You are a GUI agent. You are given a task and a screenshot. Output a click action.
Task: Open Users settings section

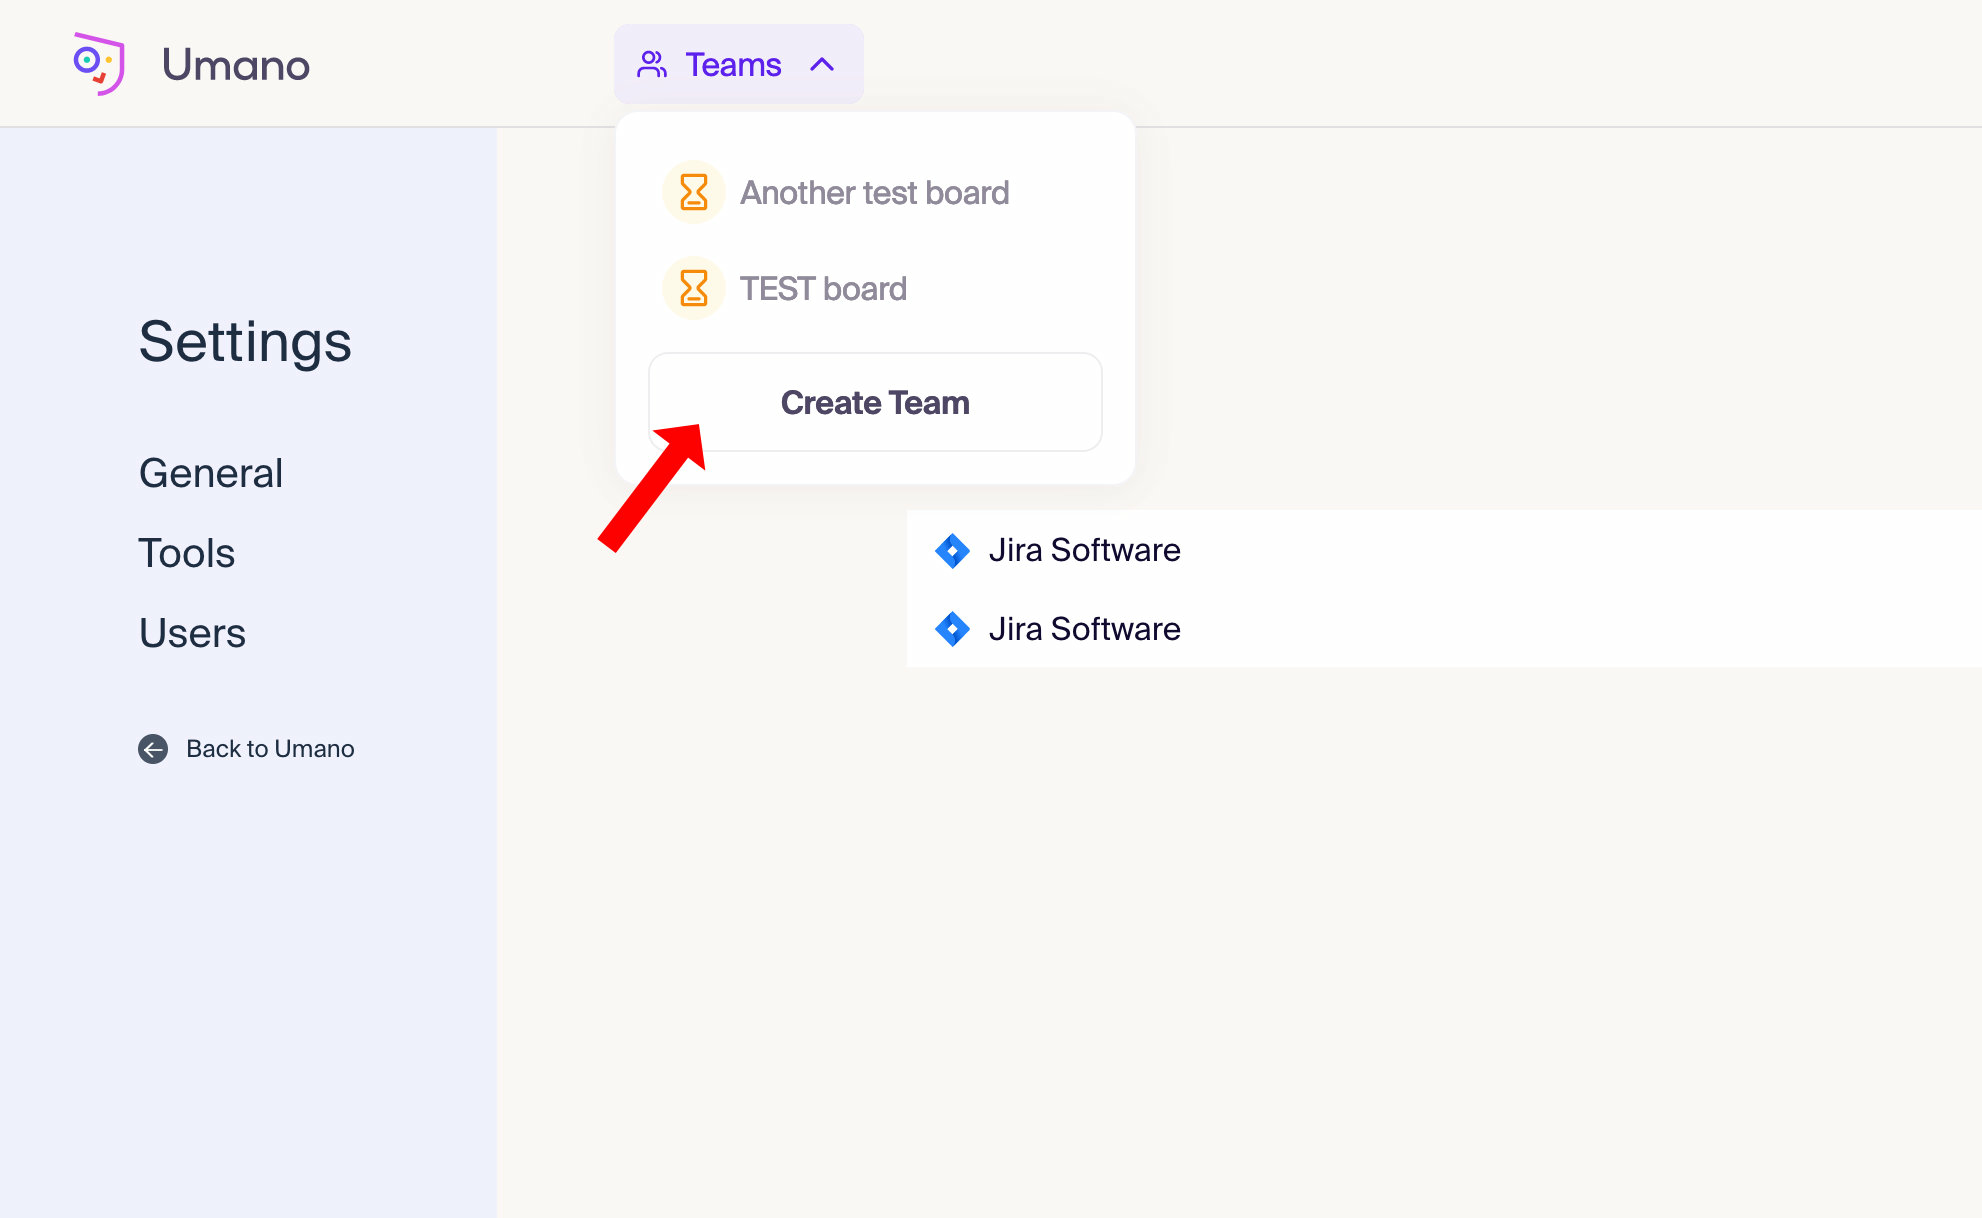192,633
